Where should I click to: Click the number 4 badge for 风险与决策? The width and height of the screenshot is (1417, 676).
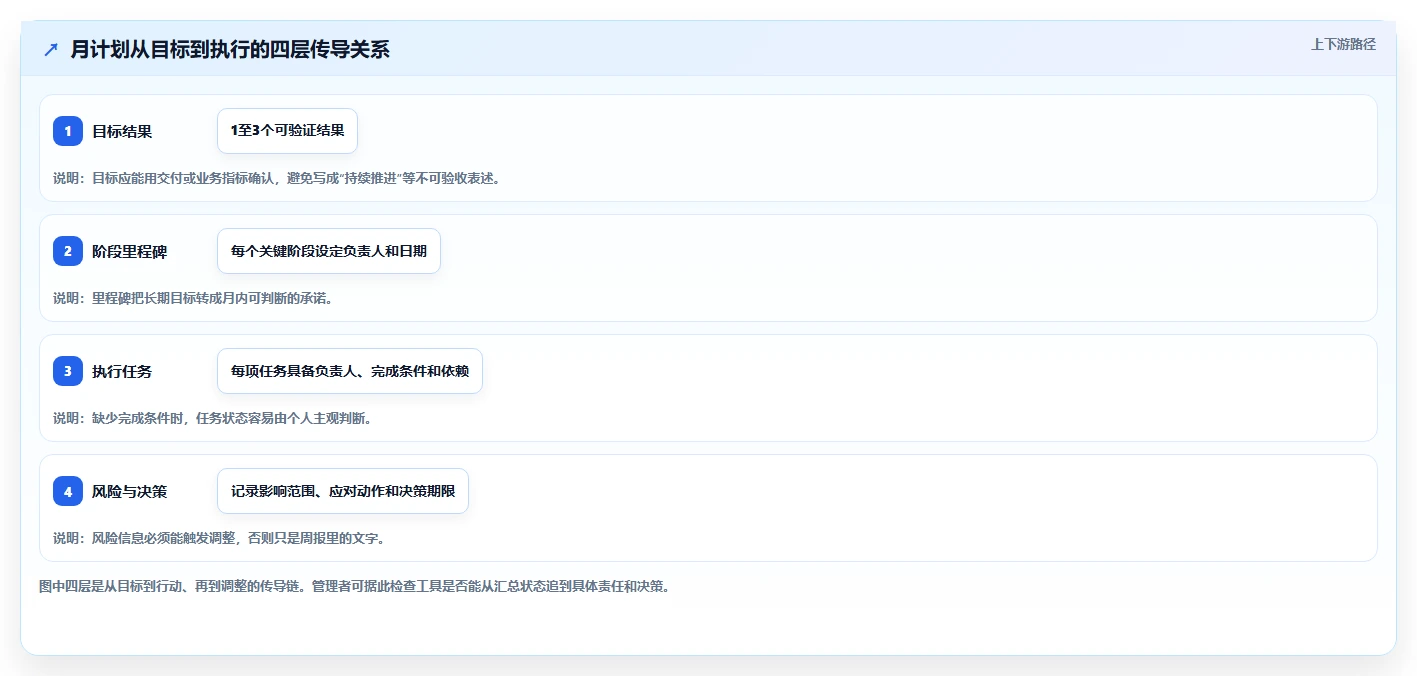click(x=68, y=491)
